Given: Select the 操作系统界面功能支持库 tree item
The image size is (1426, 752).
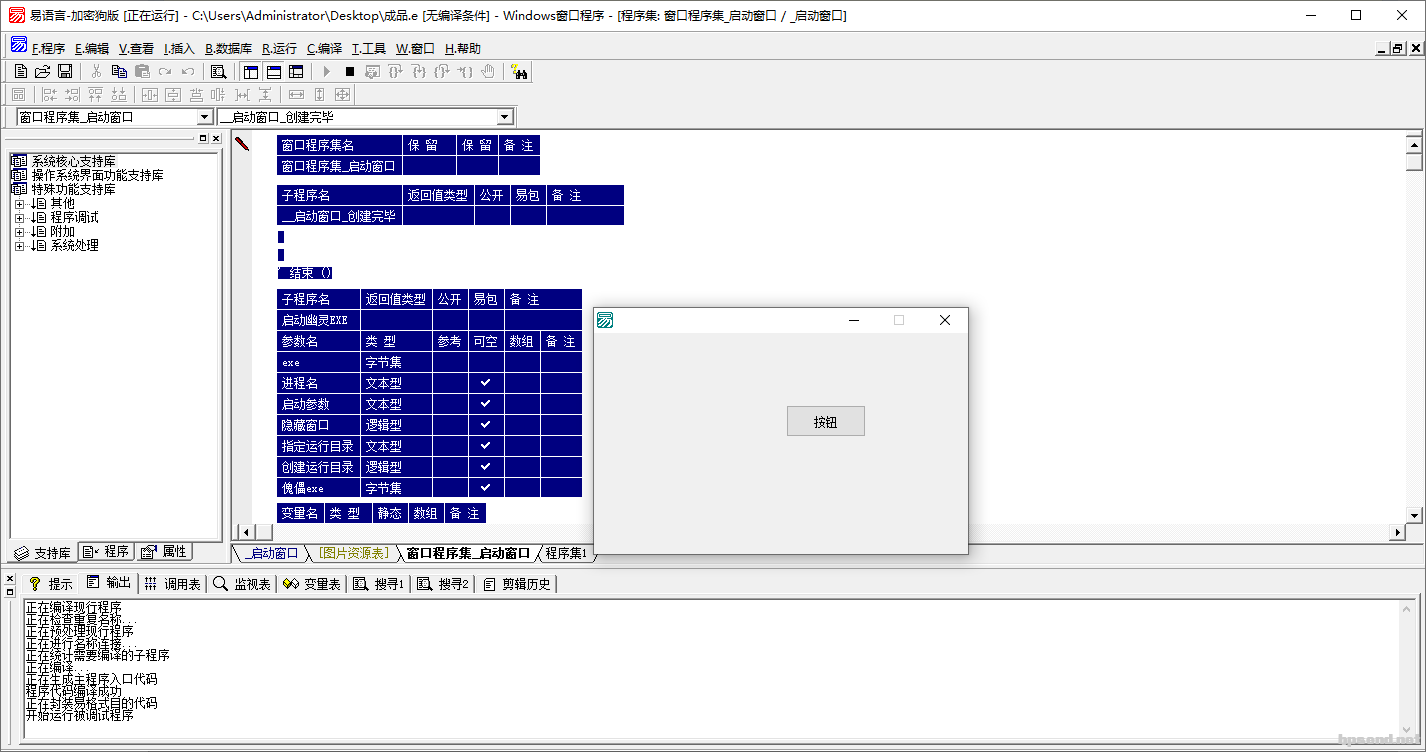Looking at the screenshot, I should click(x=97, y=175).
